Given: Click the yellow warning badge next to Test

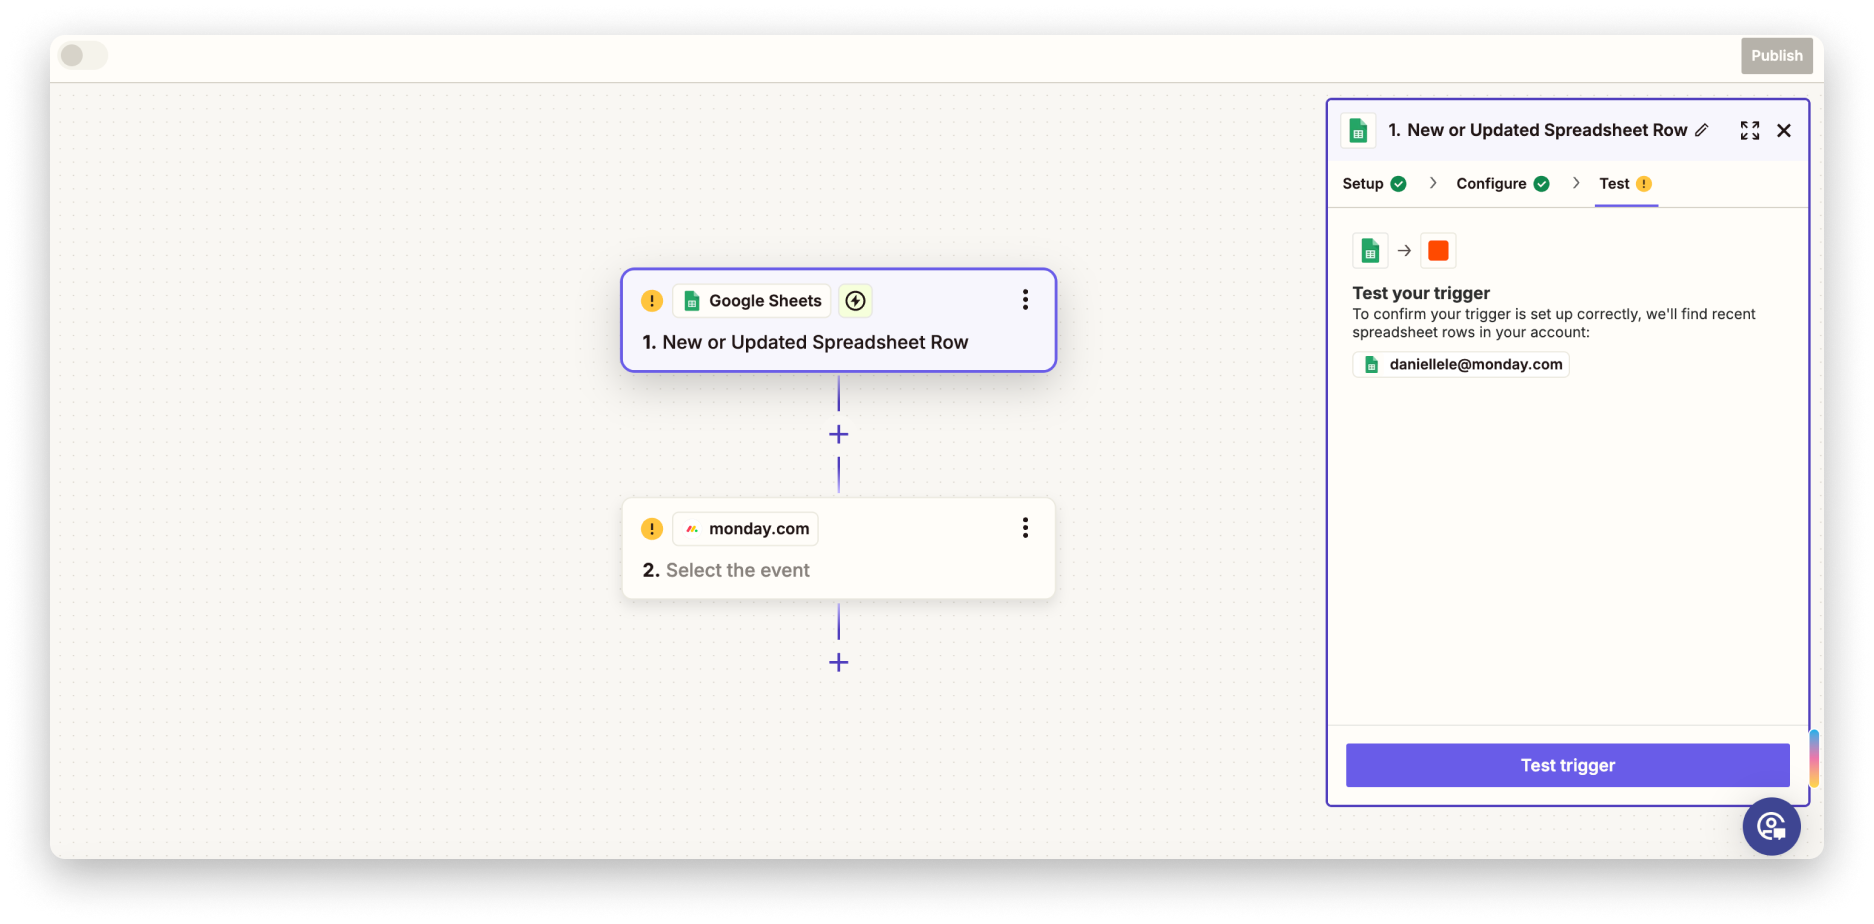Looking at the screenshot, I should pyautogui.click(x=1644, y=184).
